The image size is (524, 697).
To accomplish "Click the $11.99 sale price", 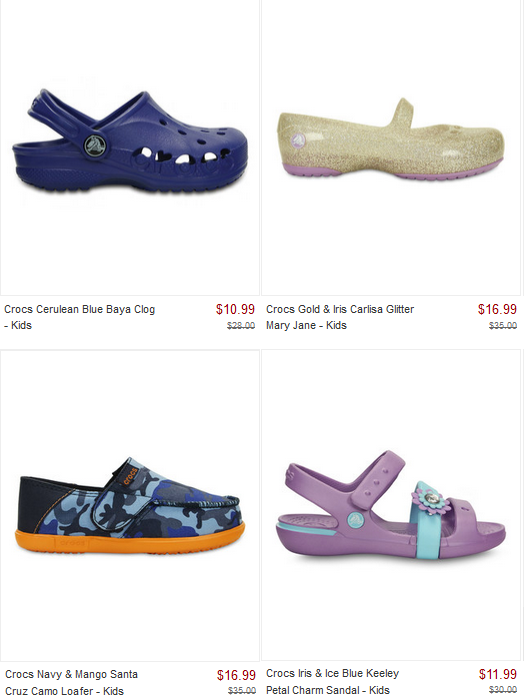I will point(497,674).
